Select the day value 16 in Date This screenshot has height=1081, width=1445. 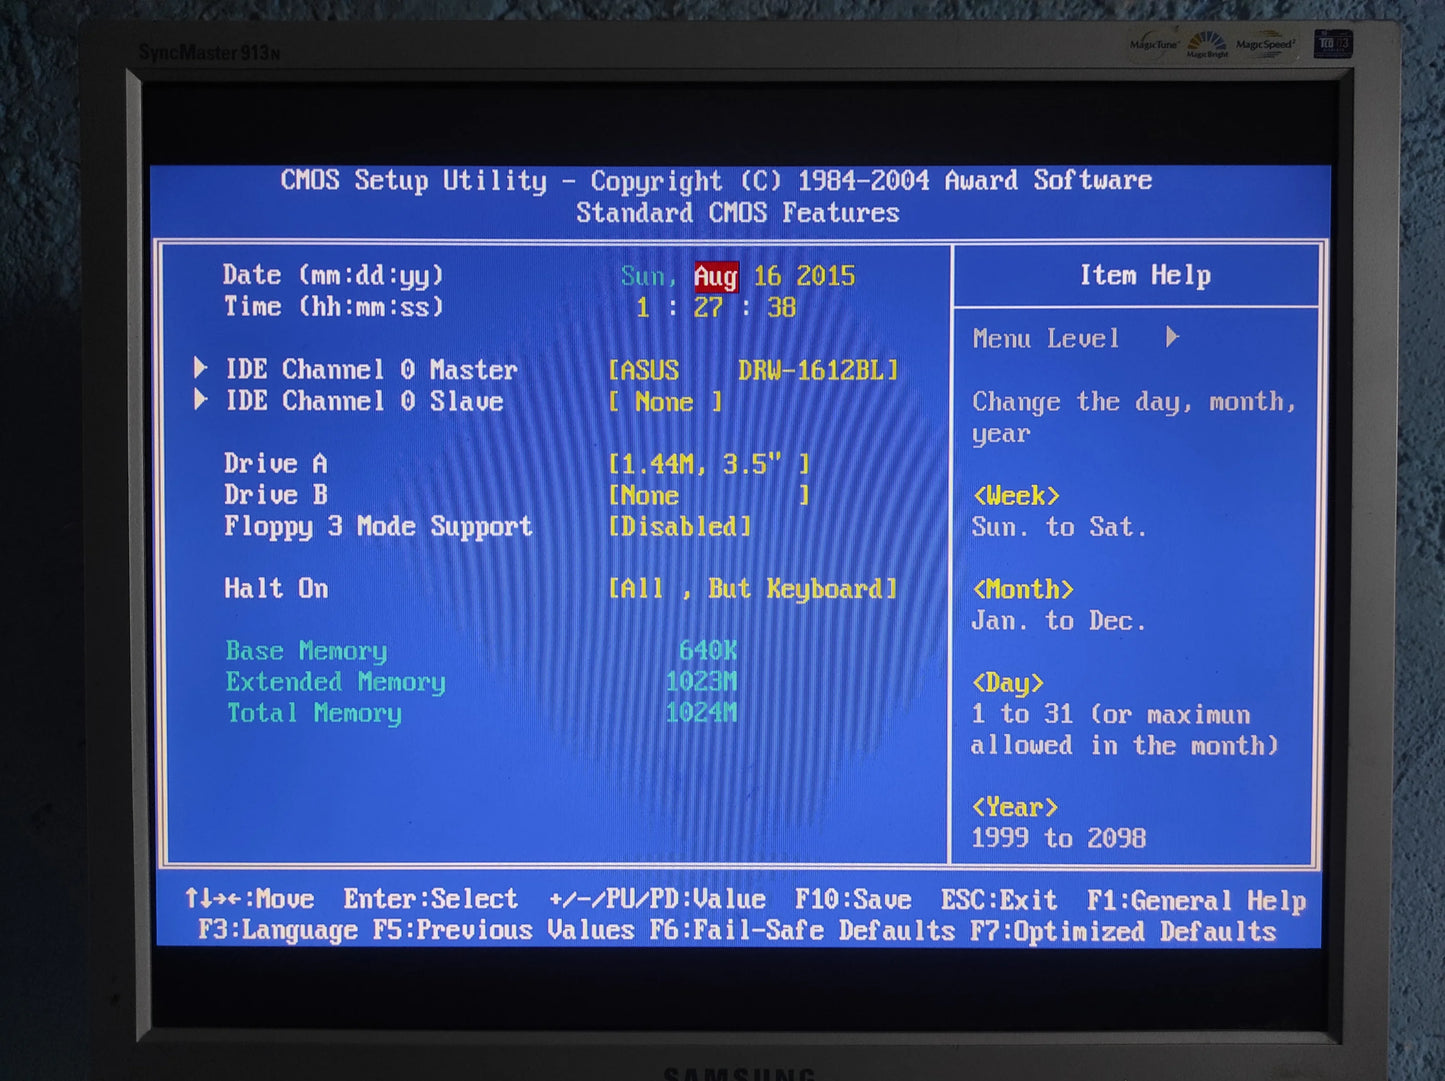click(x=767, y=276)
